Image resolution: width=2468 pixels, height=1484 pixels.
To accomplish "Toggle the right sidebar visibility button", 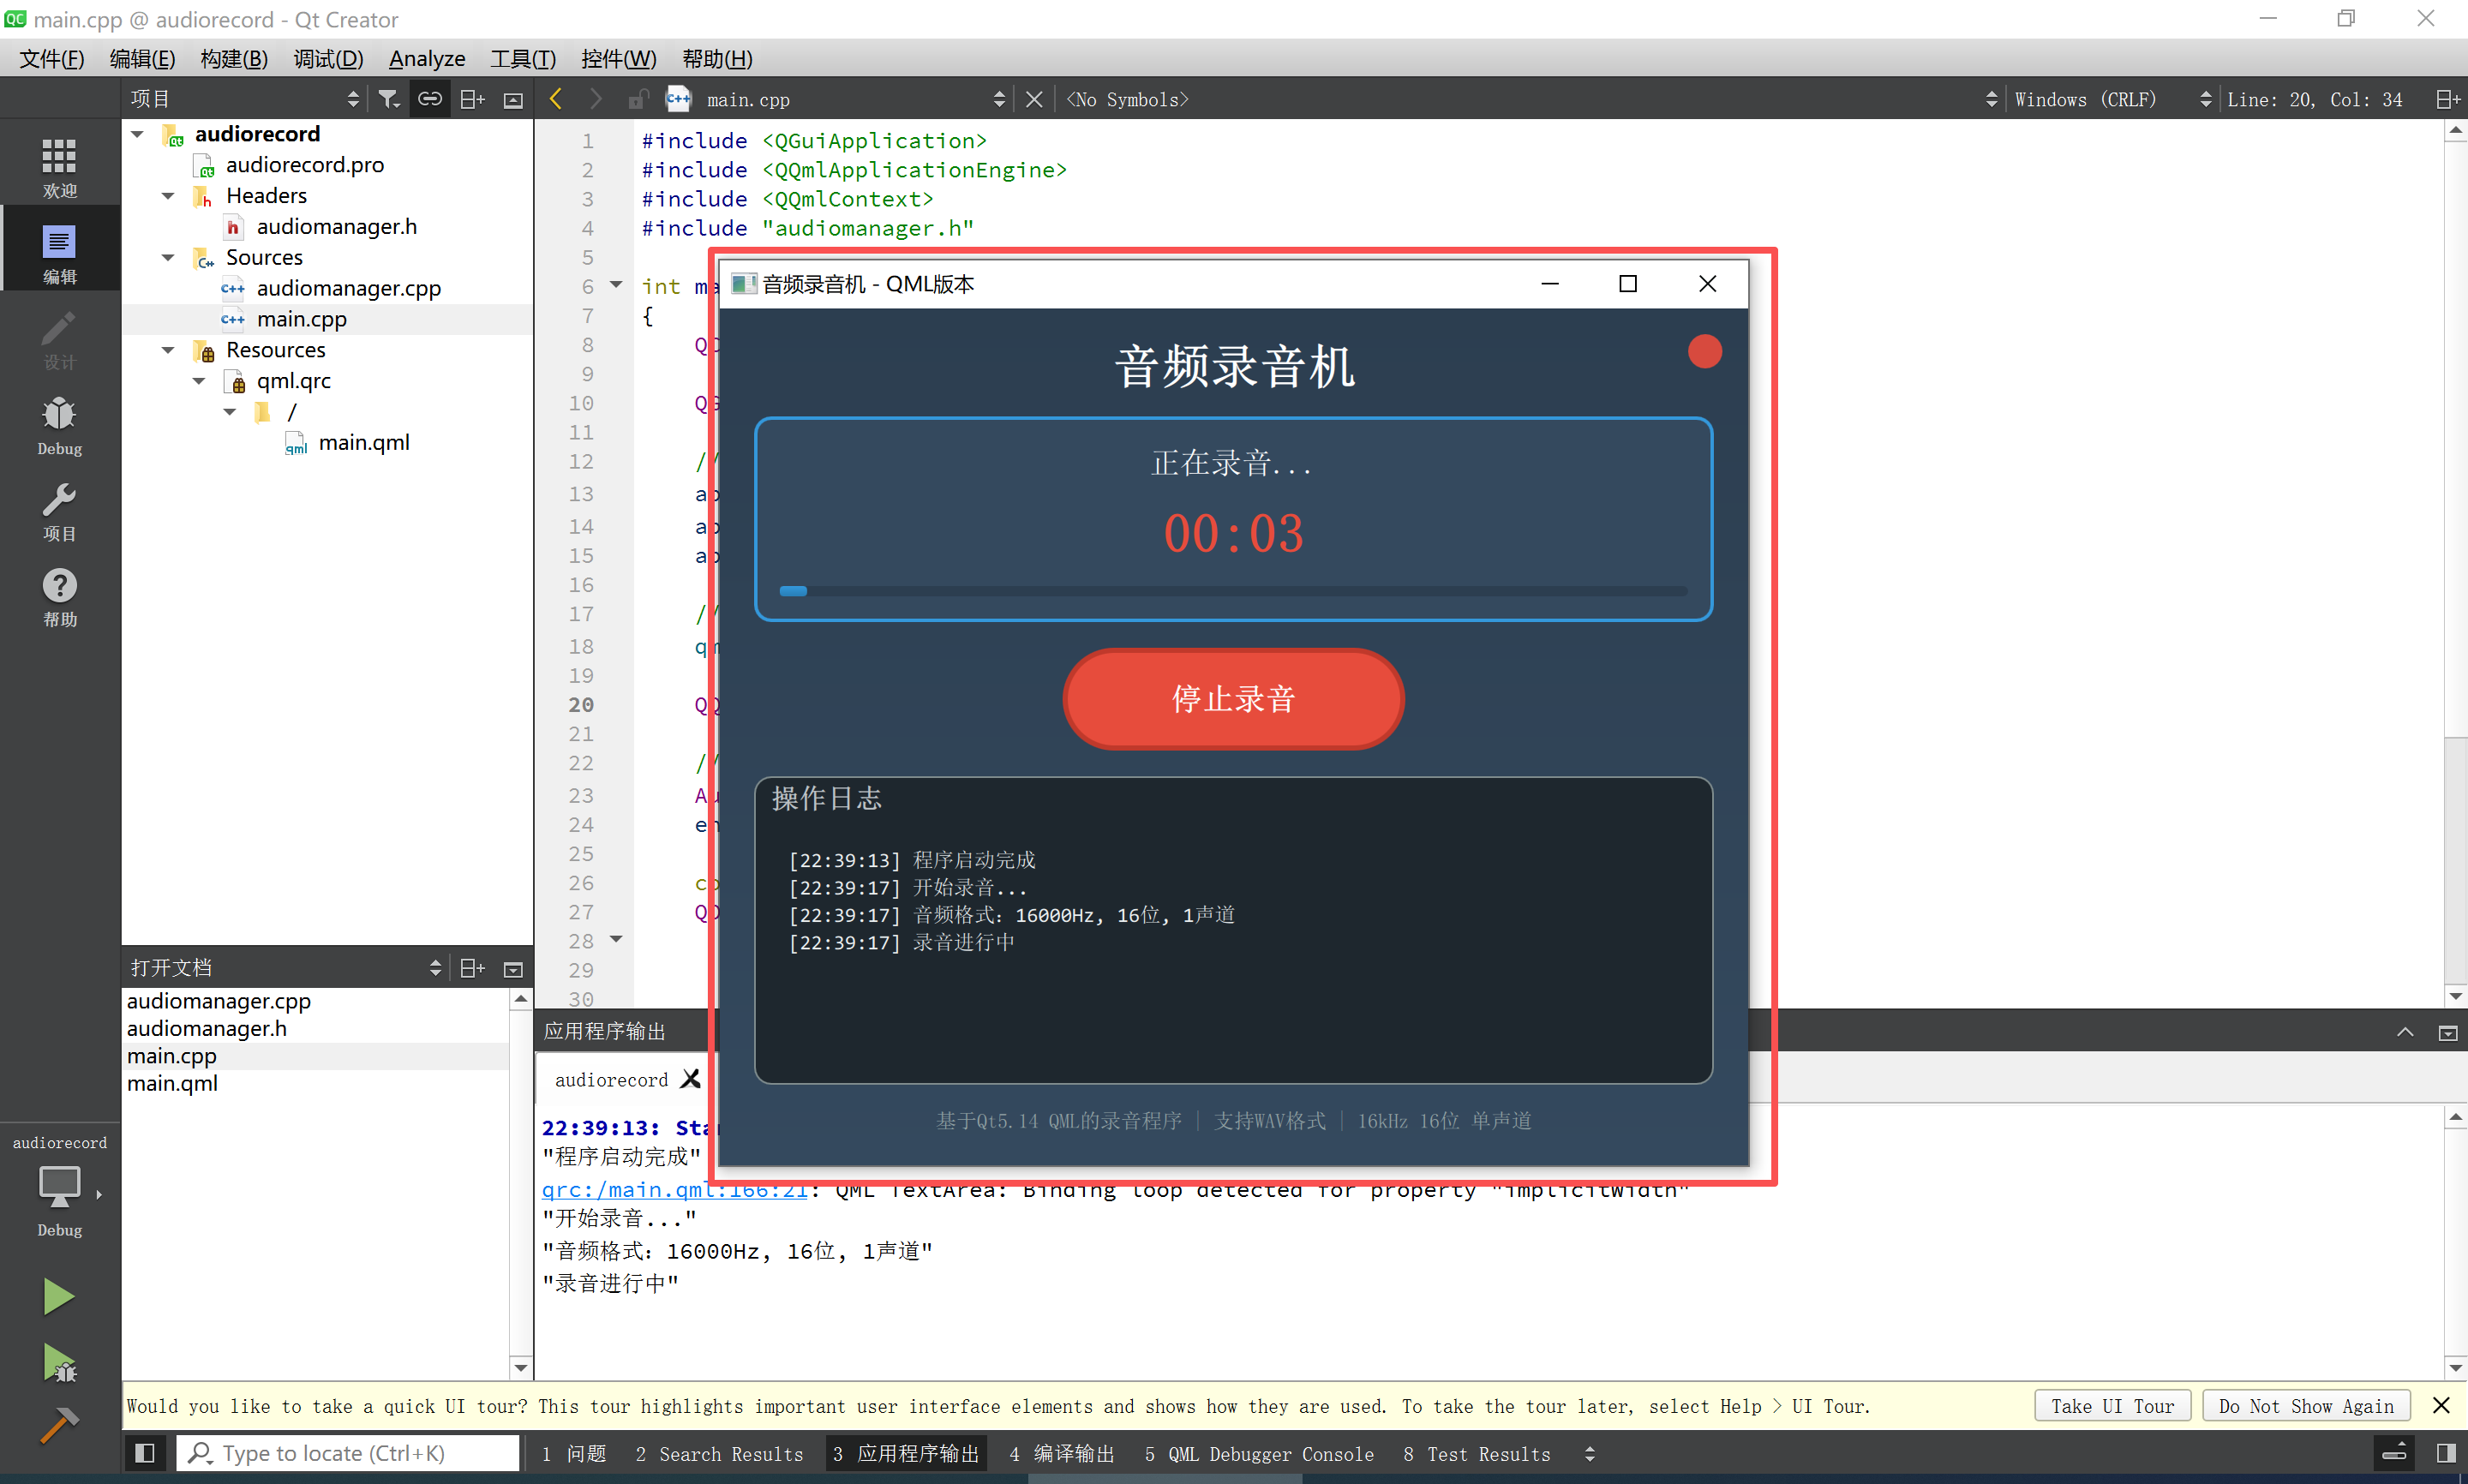I will [x=2445, y=1453].
